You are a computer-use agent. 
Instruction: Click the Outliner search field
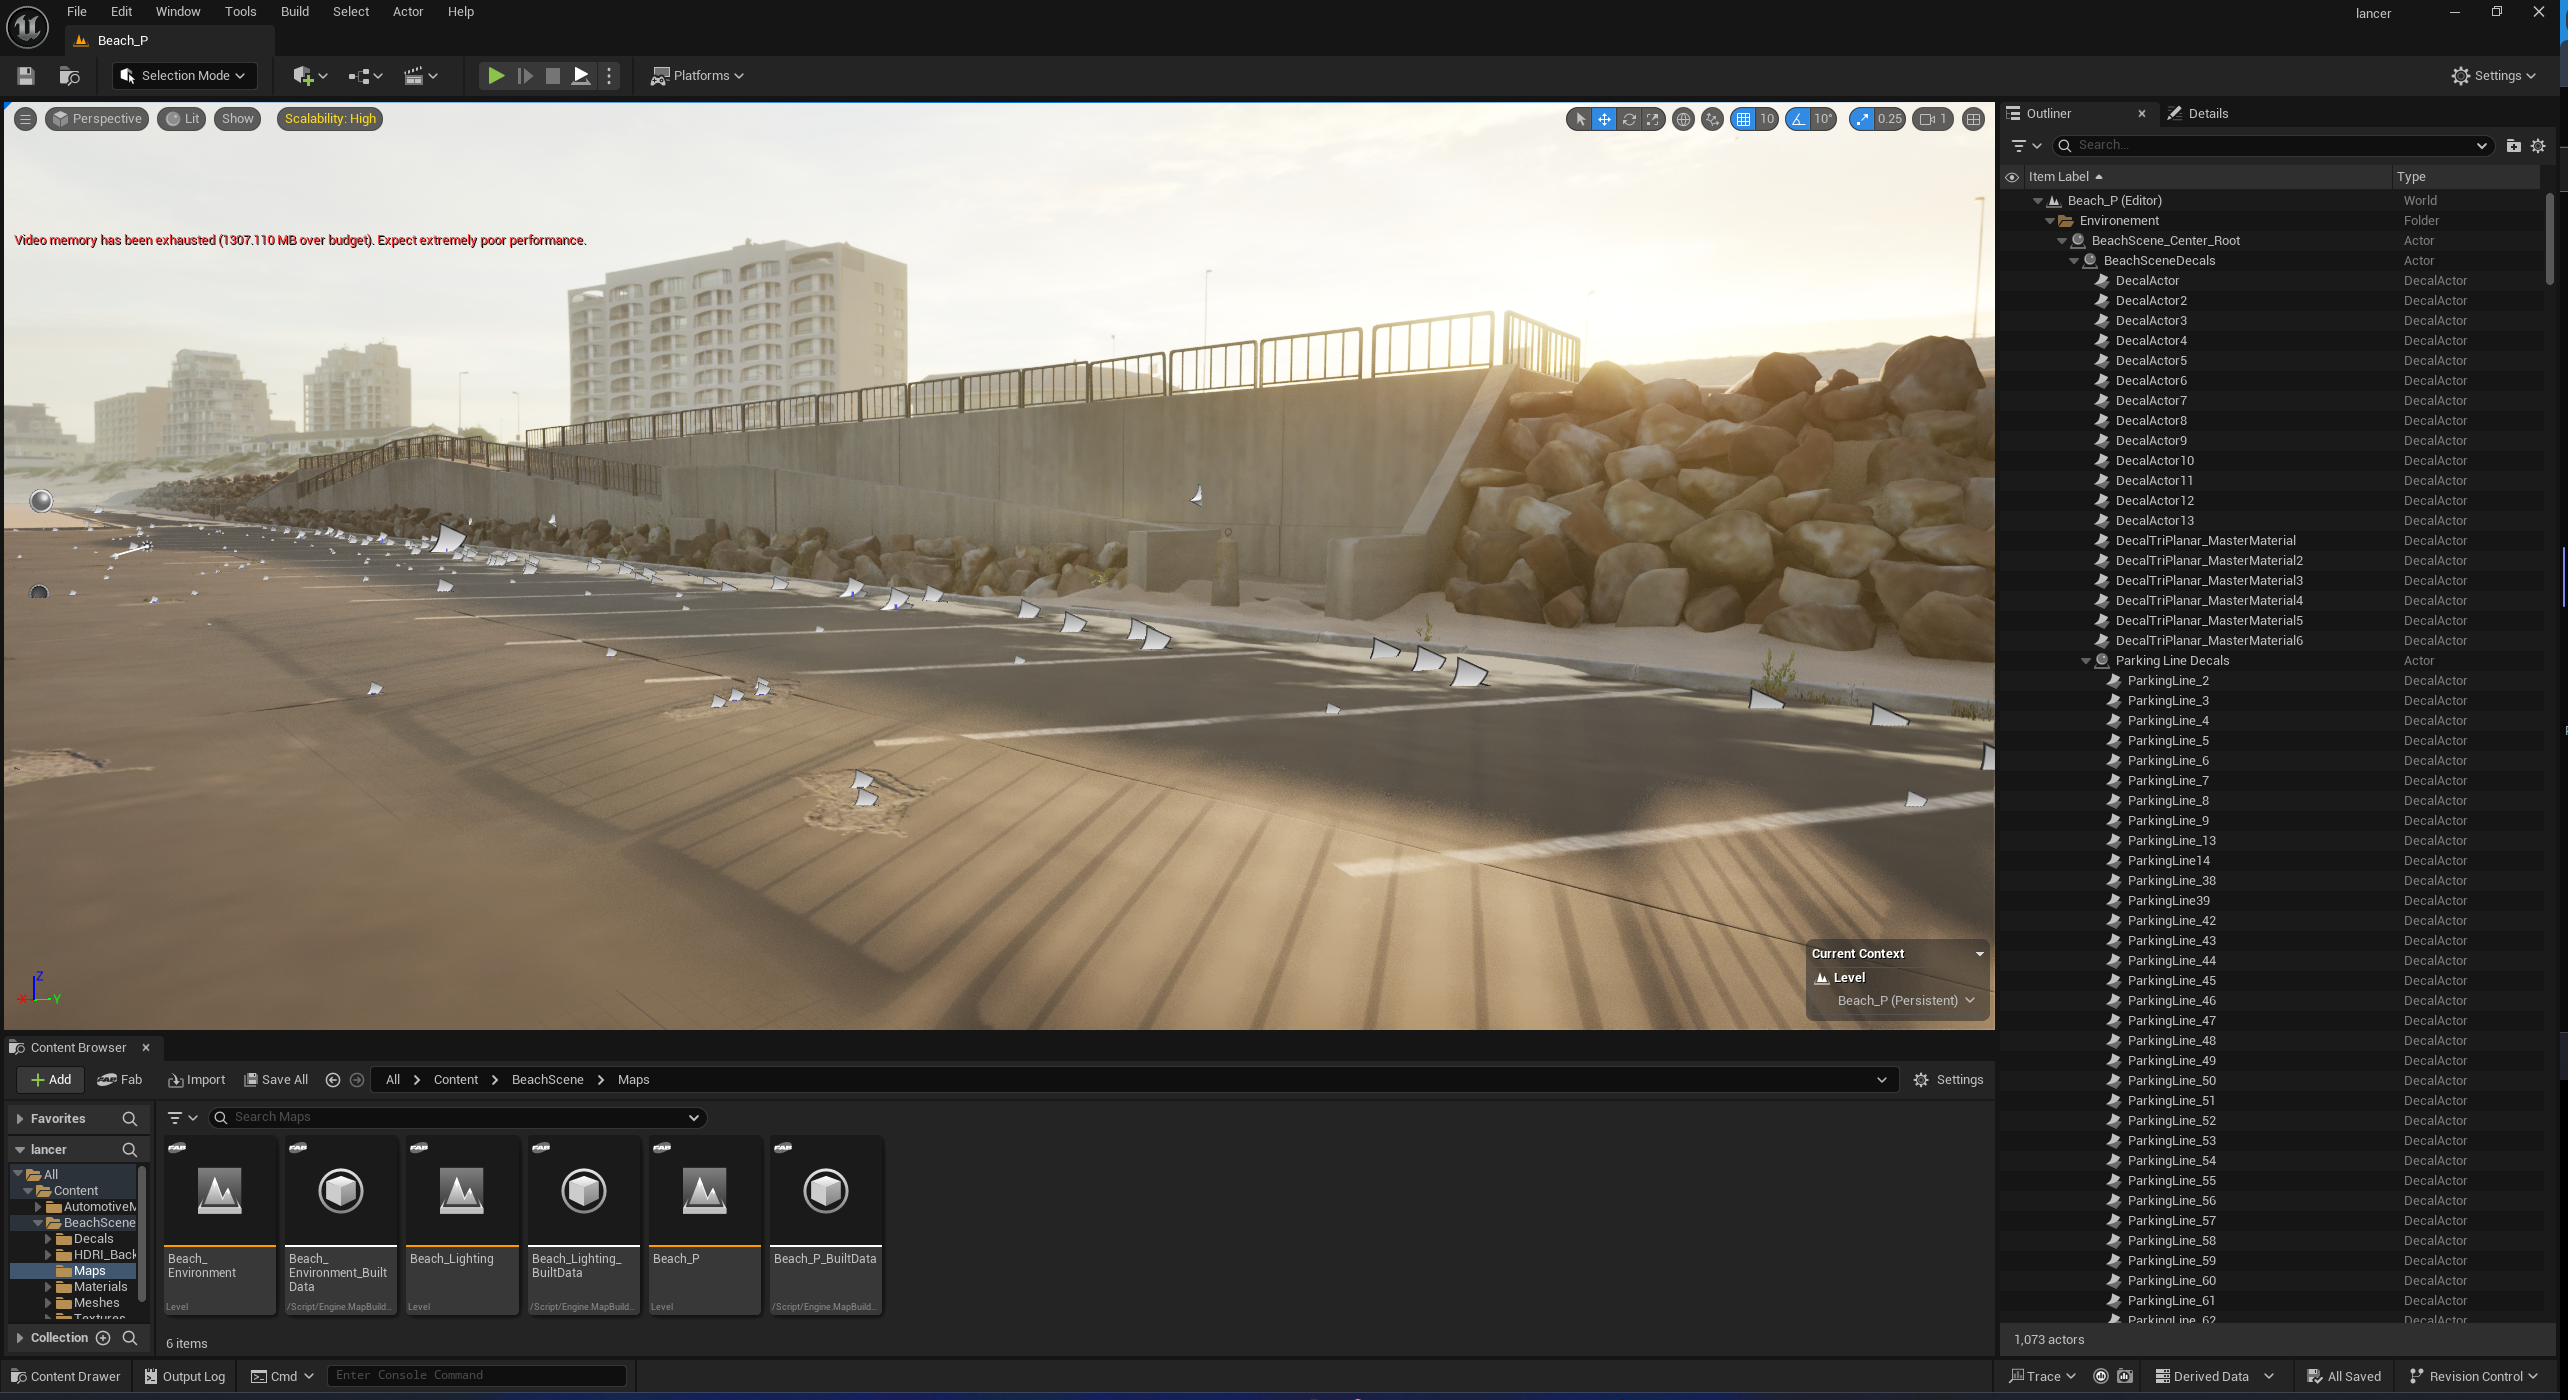[2270, 146]
